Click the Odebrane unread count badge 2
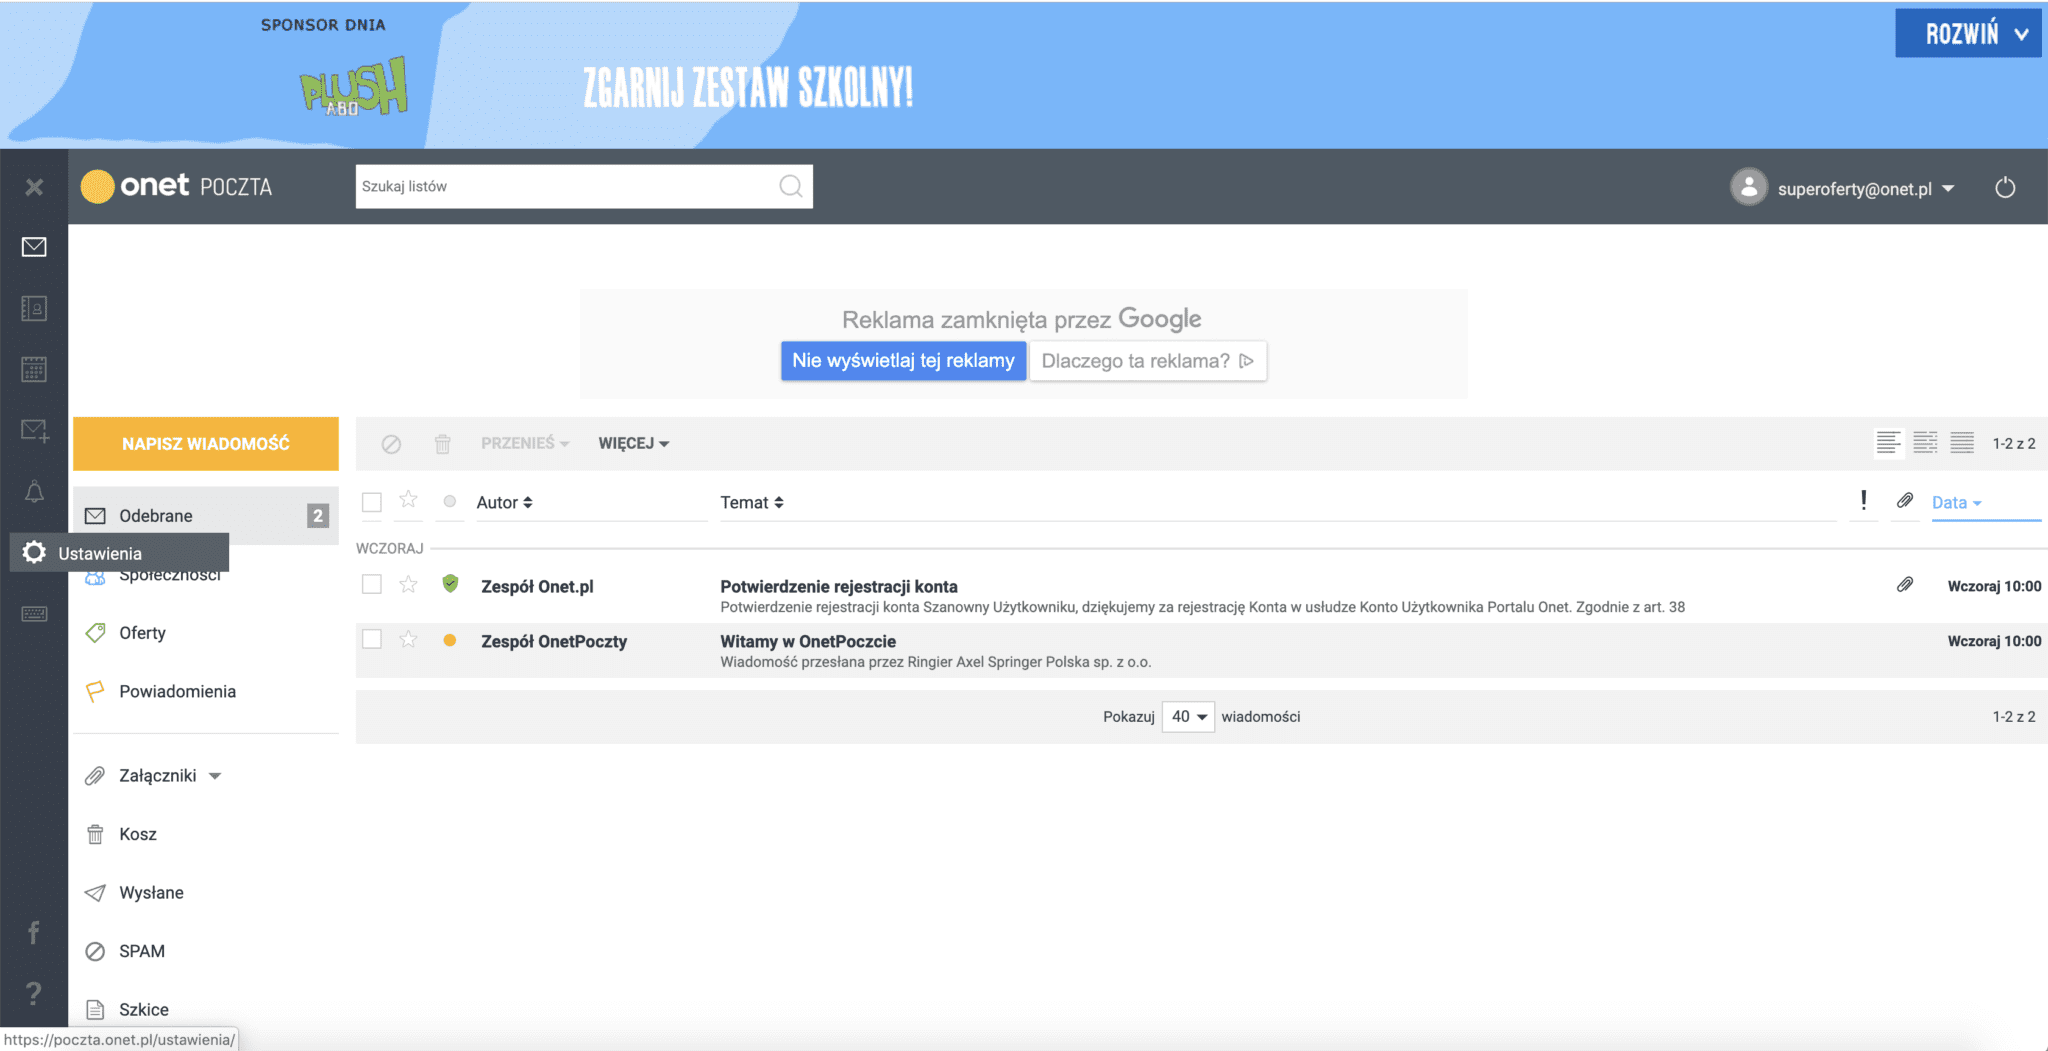Screen dimensions: 2048x1051 tap(318, 515)
